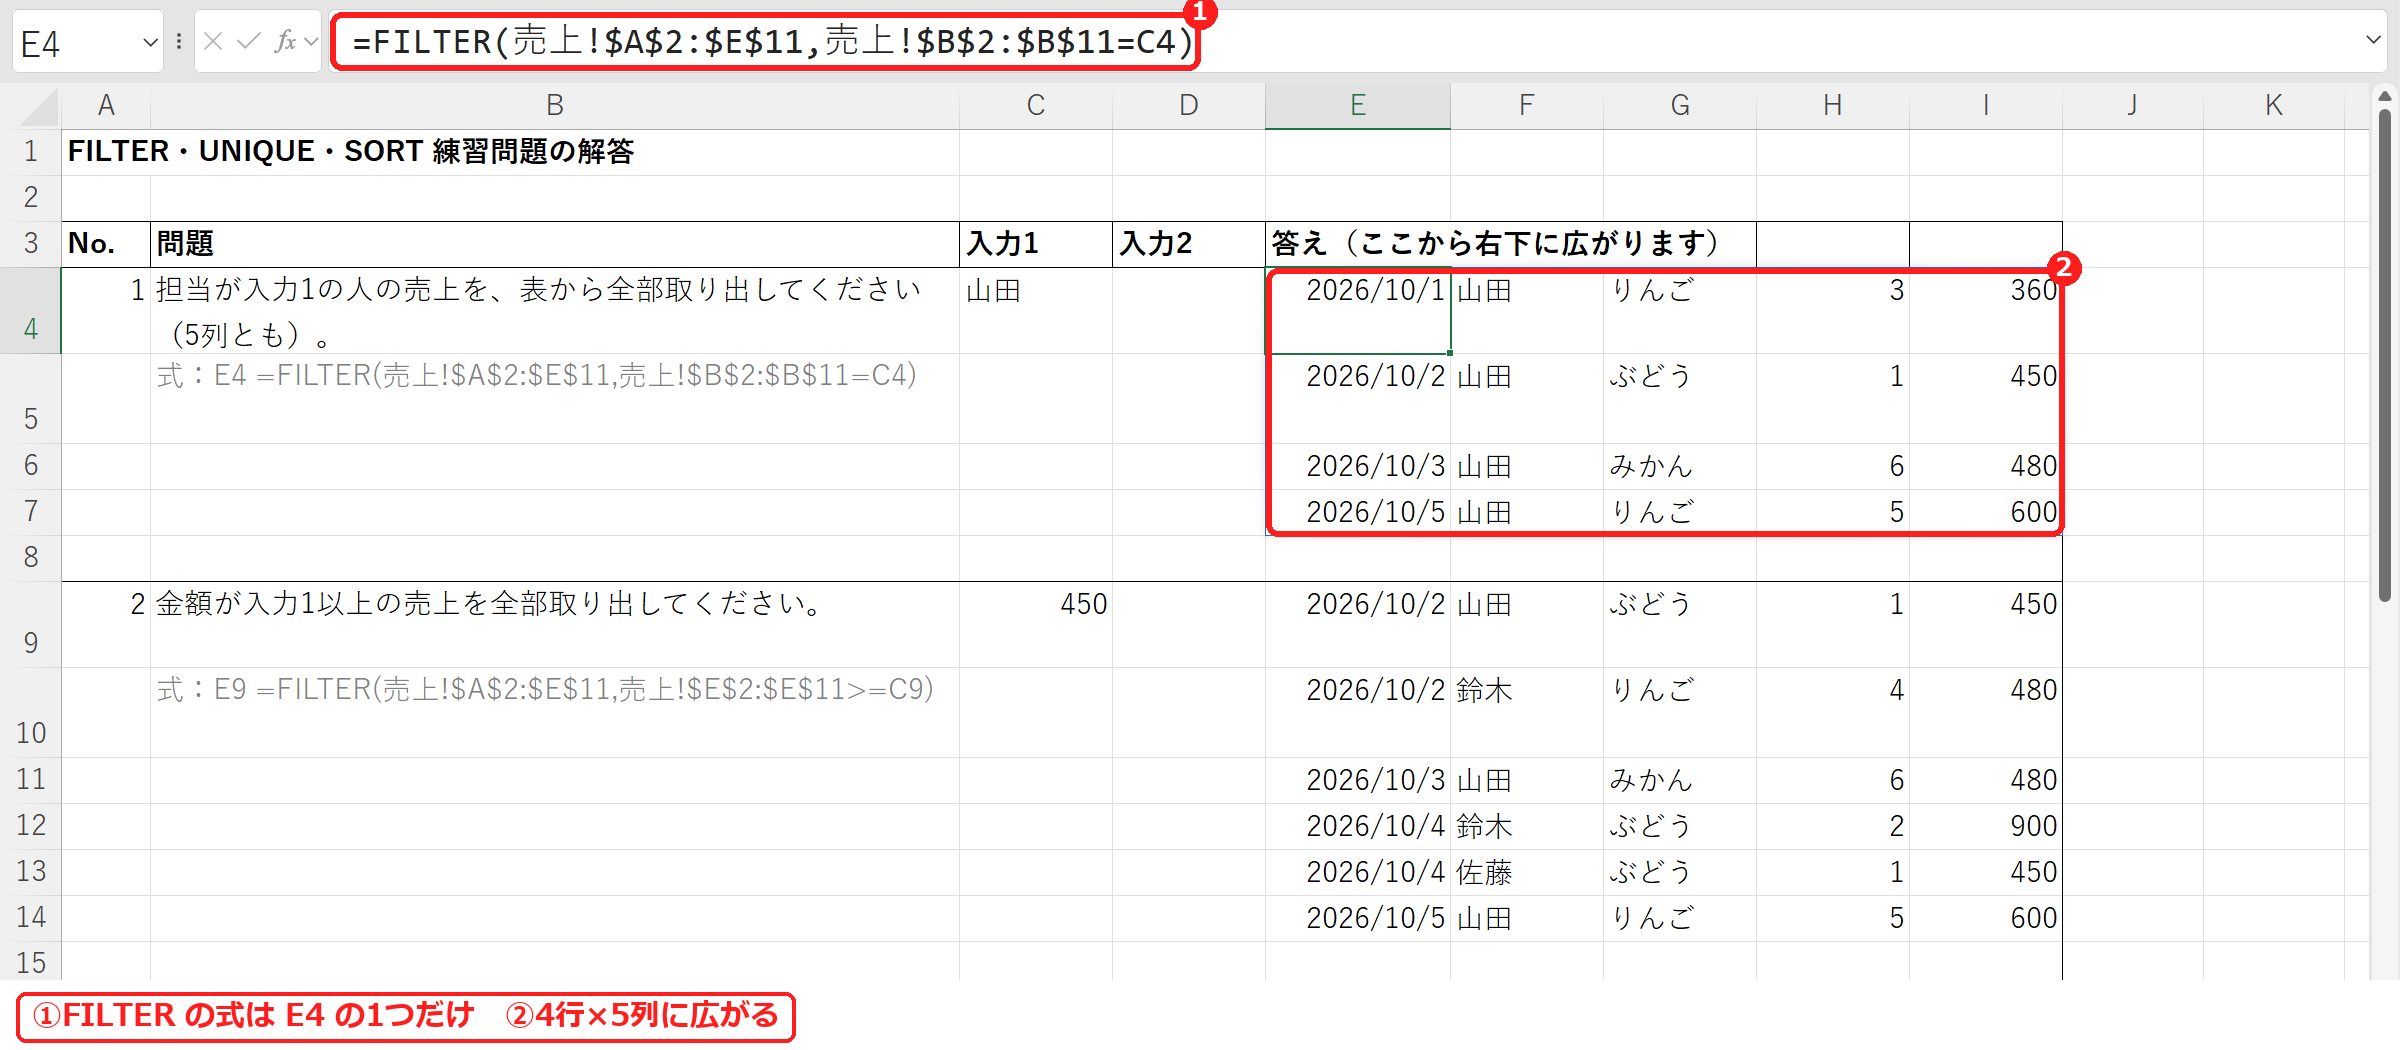Click title cell 'FILTER・UNIQUE・SORT 練習問題の解答'
This screenshot has height=1050, width=2400.
click(x=351, y=152)
